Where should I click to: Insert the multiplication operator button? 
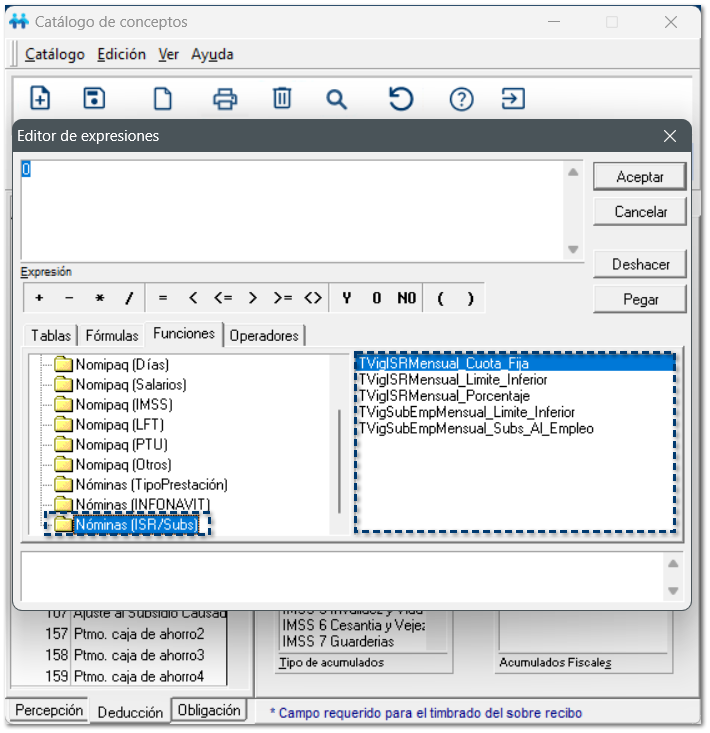point(99,298)
